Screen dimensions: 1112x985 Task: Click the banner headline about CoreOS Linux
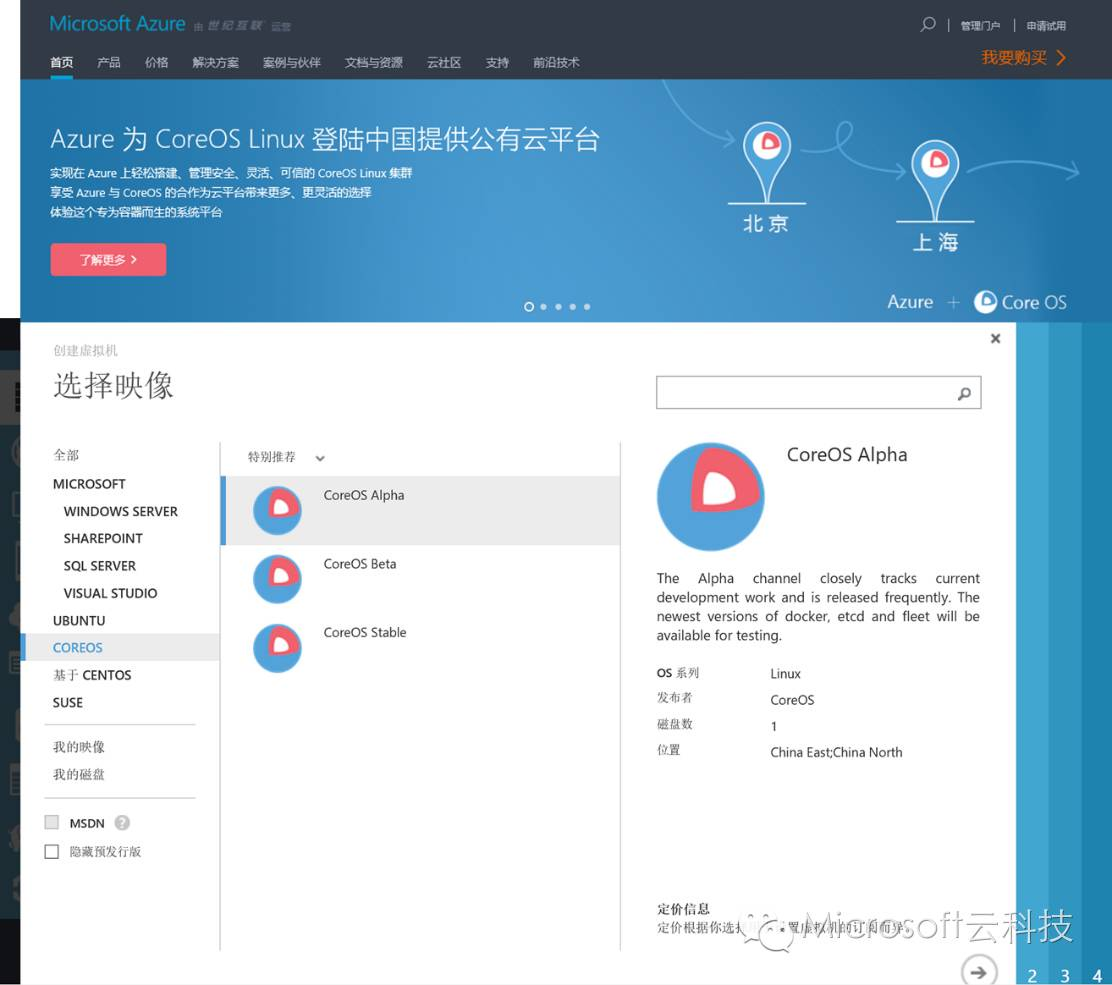325,139
